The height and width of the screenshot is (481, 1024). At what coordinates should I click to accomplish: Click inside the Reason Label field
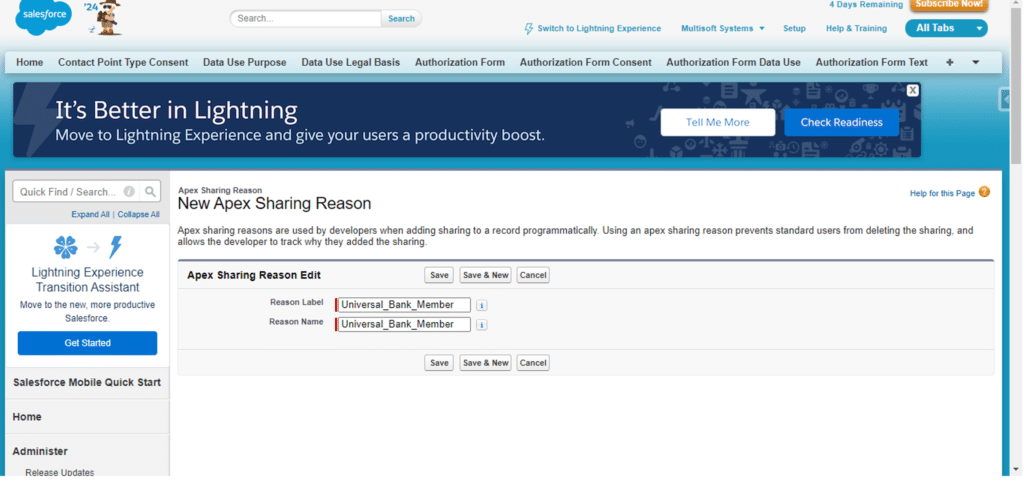click(404, 305)
